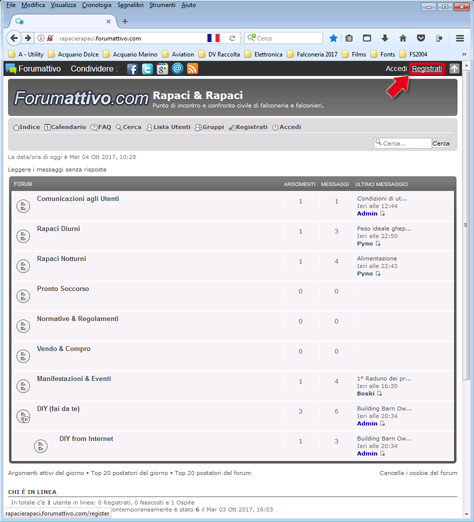Open the Modifica menu
This screenshot has height=522, width=474.
pos(33,5)
